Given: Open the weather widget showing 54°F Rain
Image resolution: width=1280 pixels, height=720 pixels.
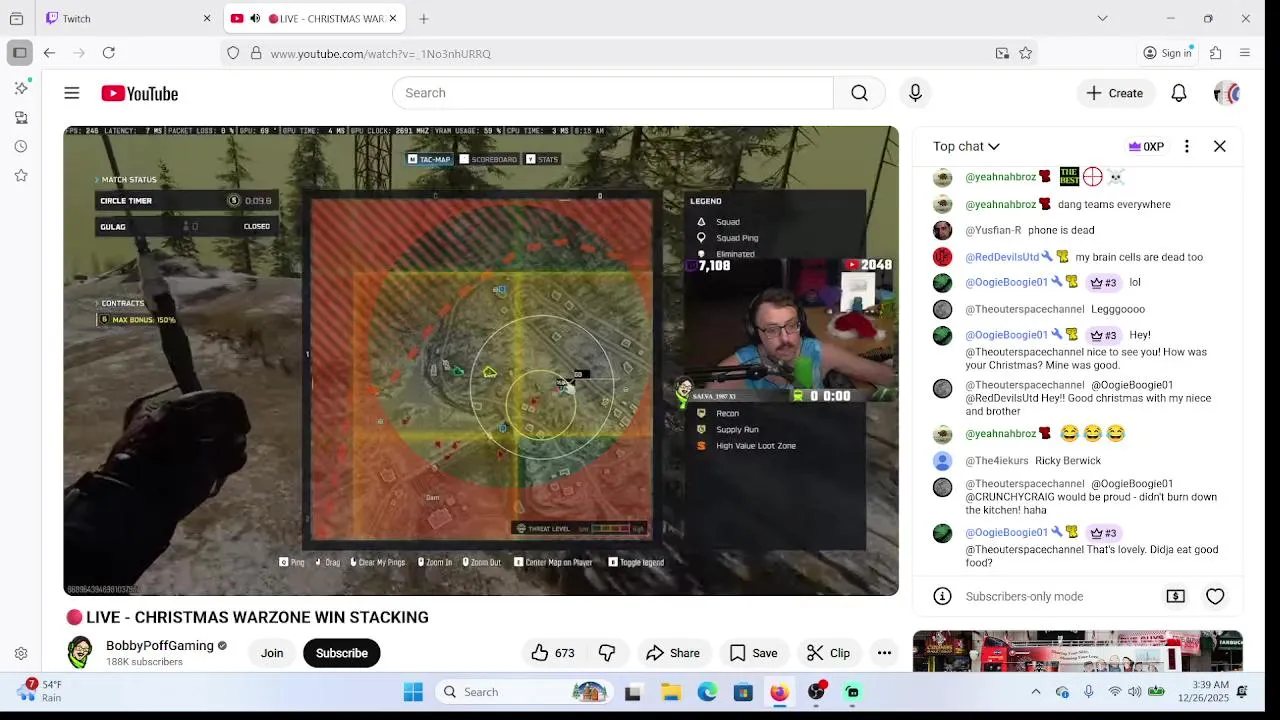Looking at the screenshot, I should 38,691.
